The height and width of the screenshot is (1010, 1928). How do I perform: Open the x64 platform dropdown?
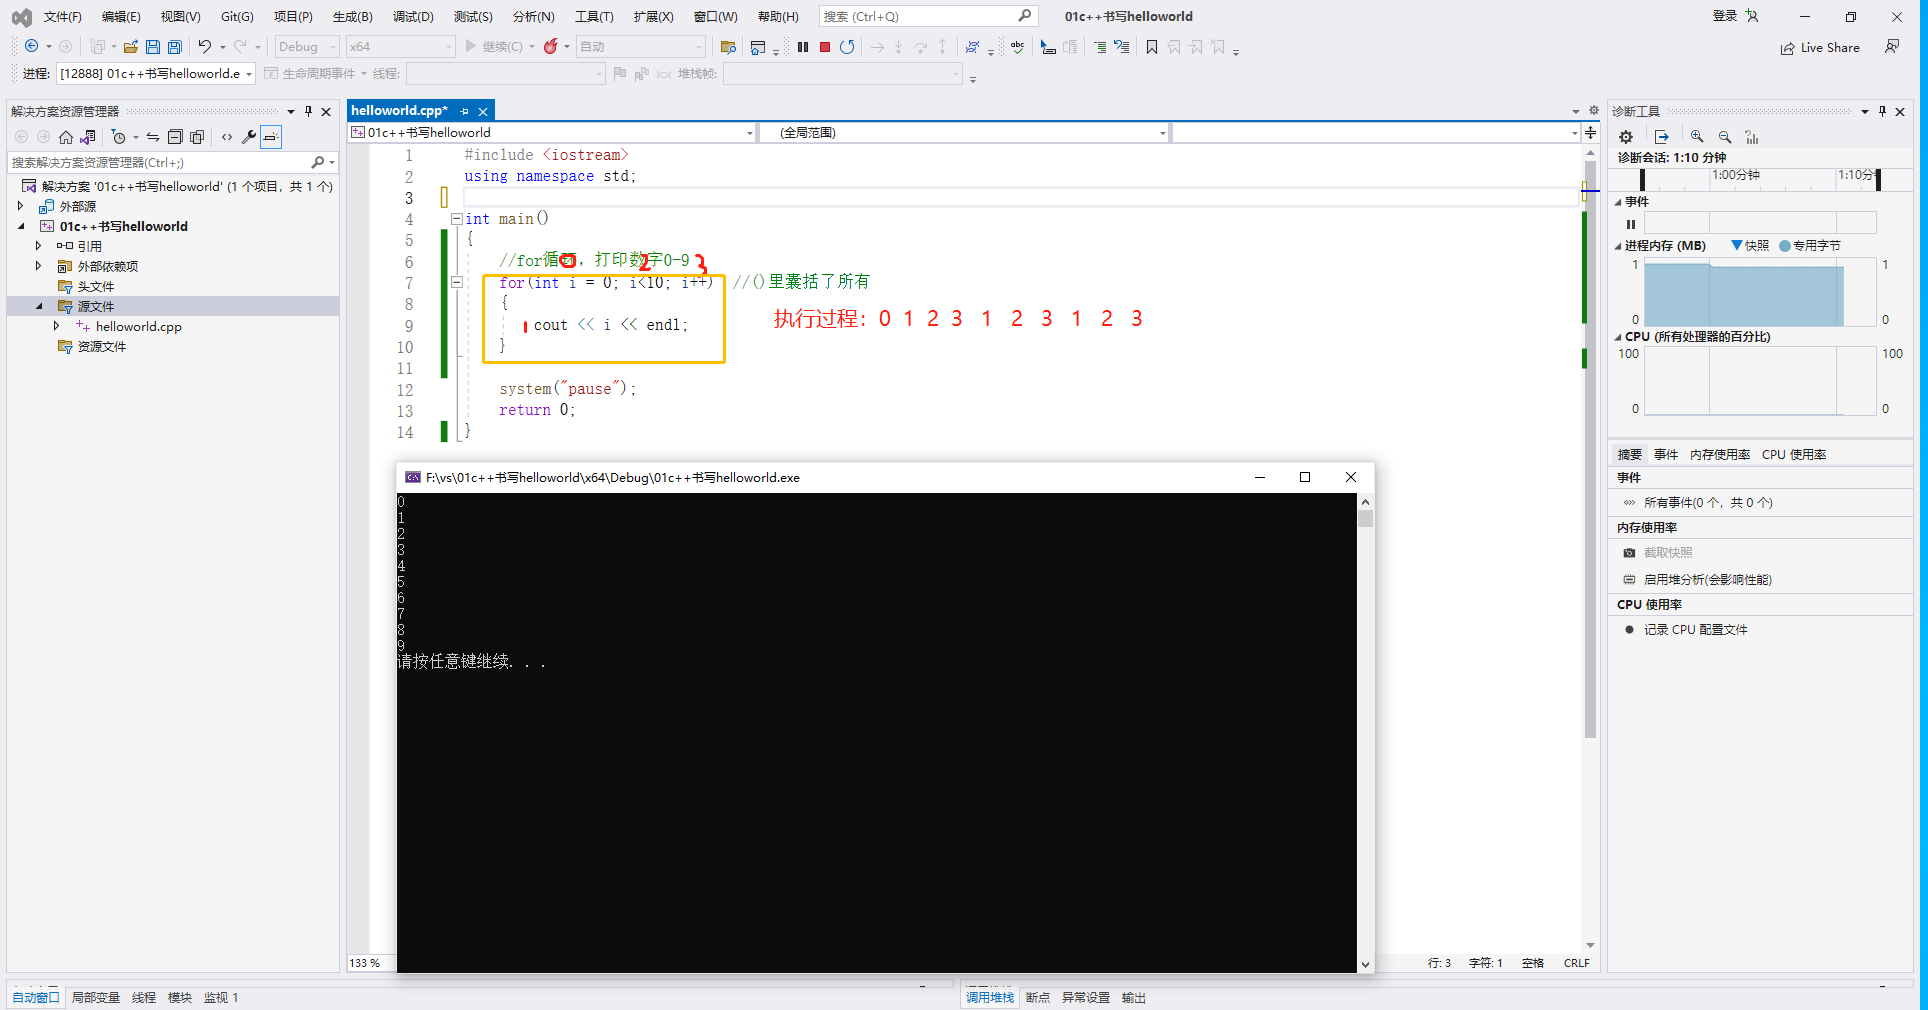401,47
